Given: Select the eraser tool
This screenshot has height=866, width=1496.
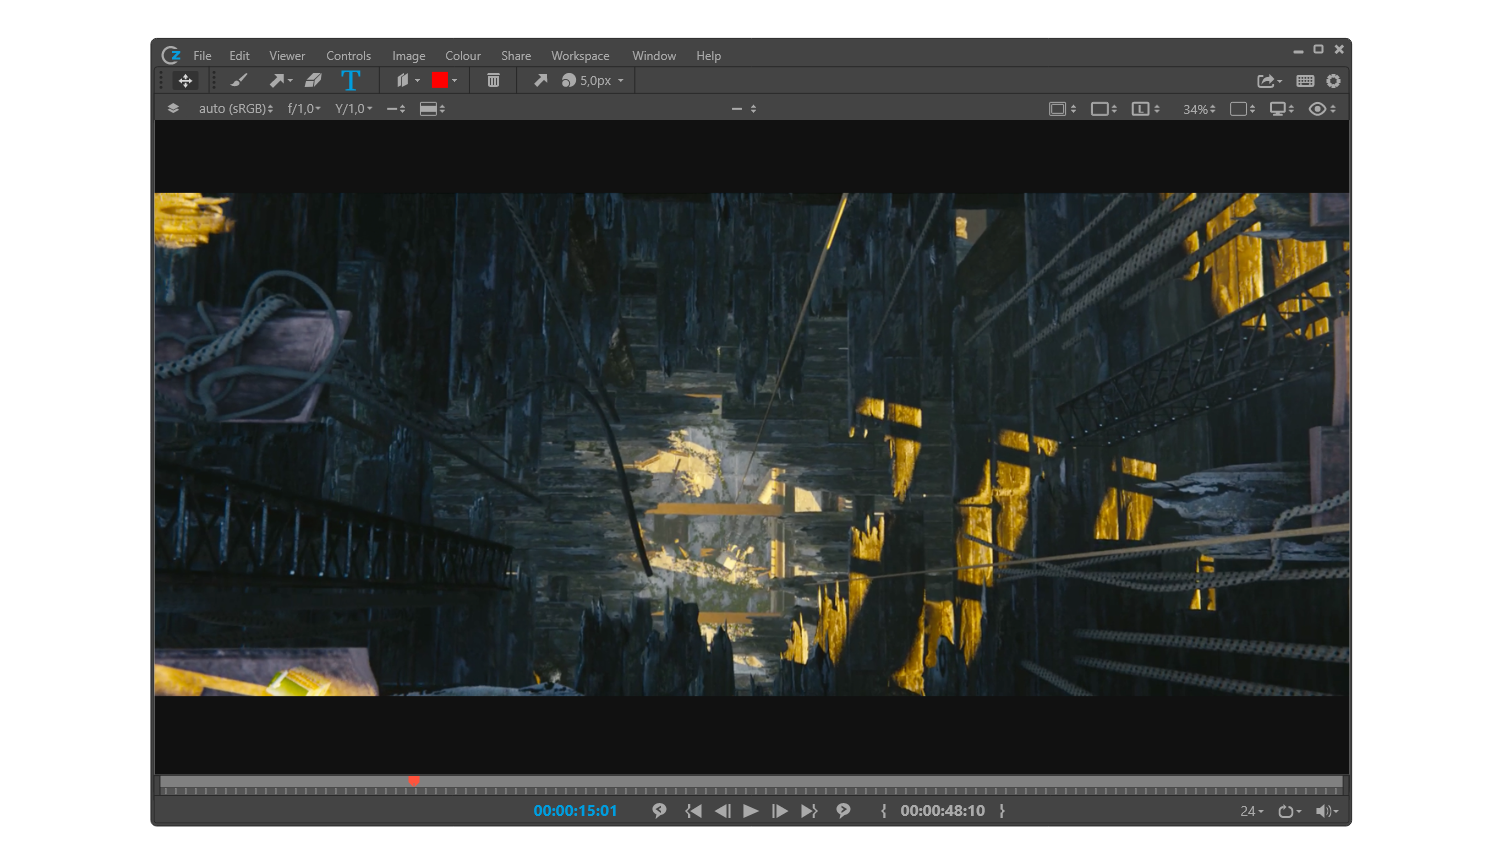Looking at the screenshot, I should click(x=313, y=81).
